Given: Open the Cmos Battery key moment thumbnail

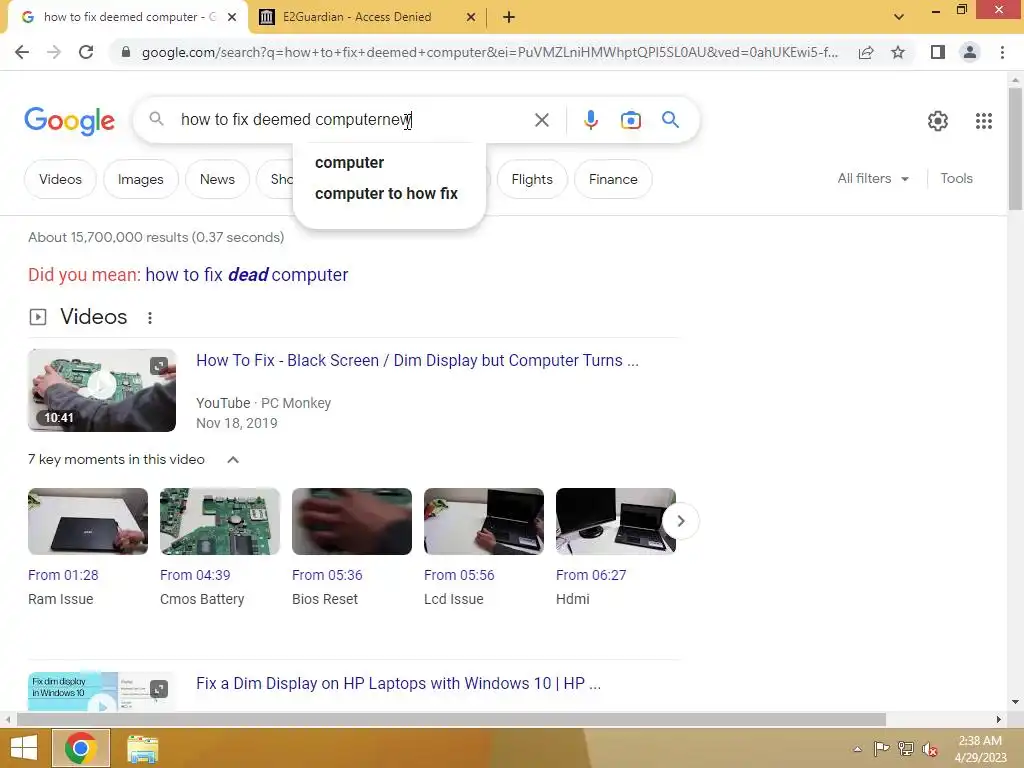Looking at the screenshot, I should [x=220, y=521].
